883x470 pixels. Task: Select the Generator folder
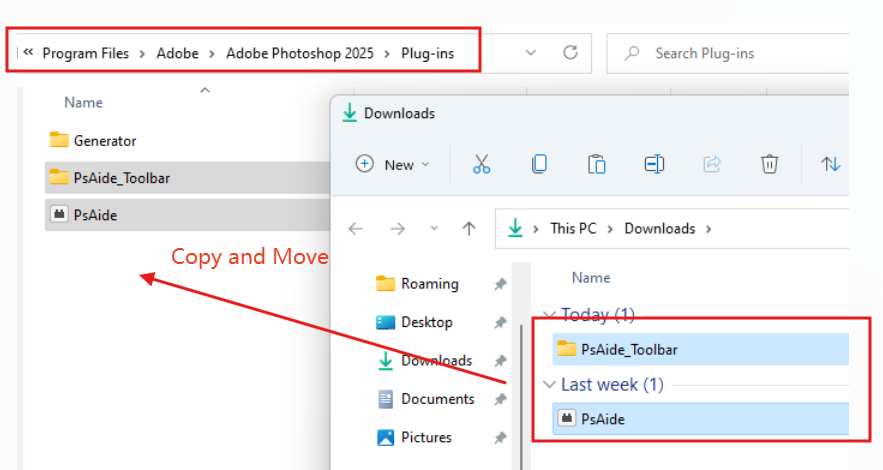[x=104, y=141]
